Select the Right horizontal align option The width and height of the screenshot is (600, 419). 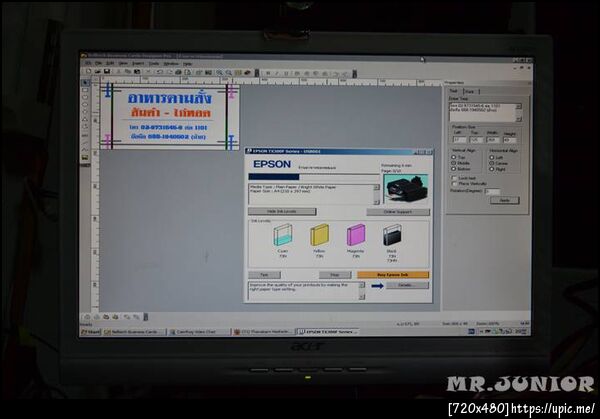[x=492, y=169]
